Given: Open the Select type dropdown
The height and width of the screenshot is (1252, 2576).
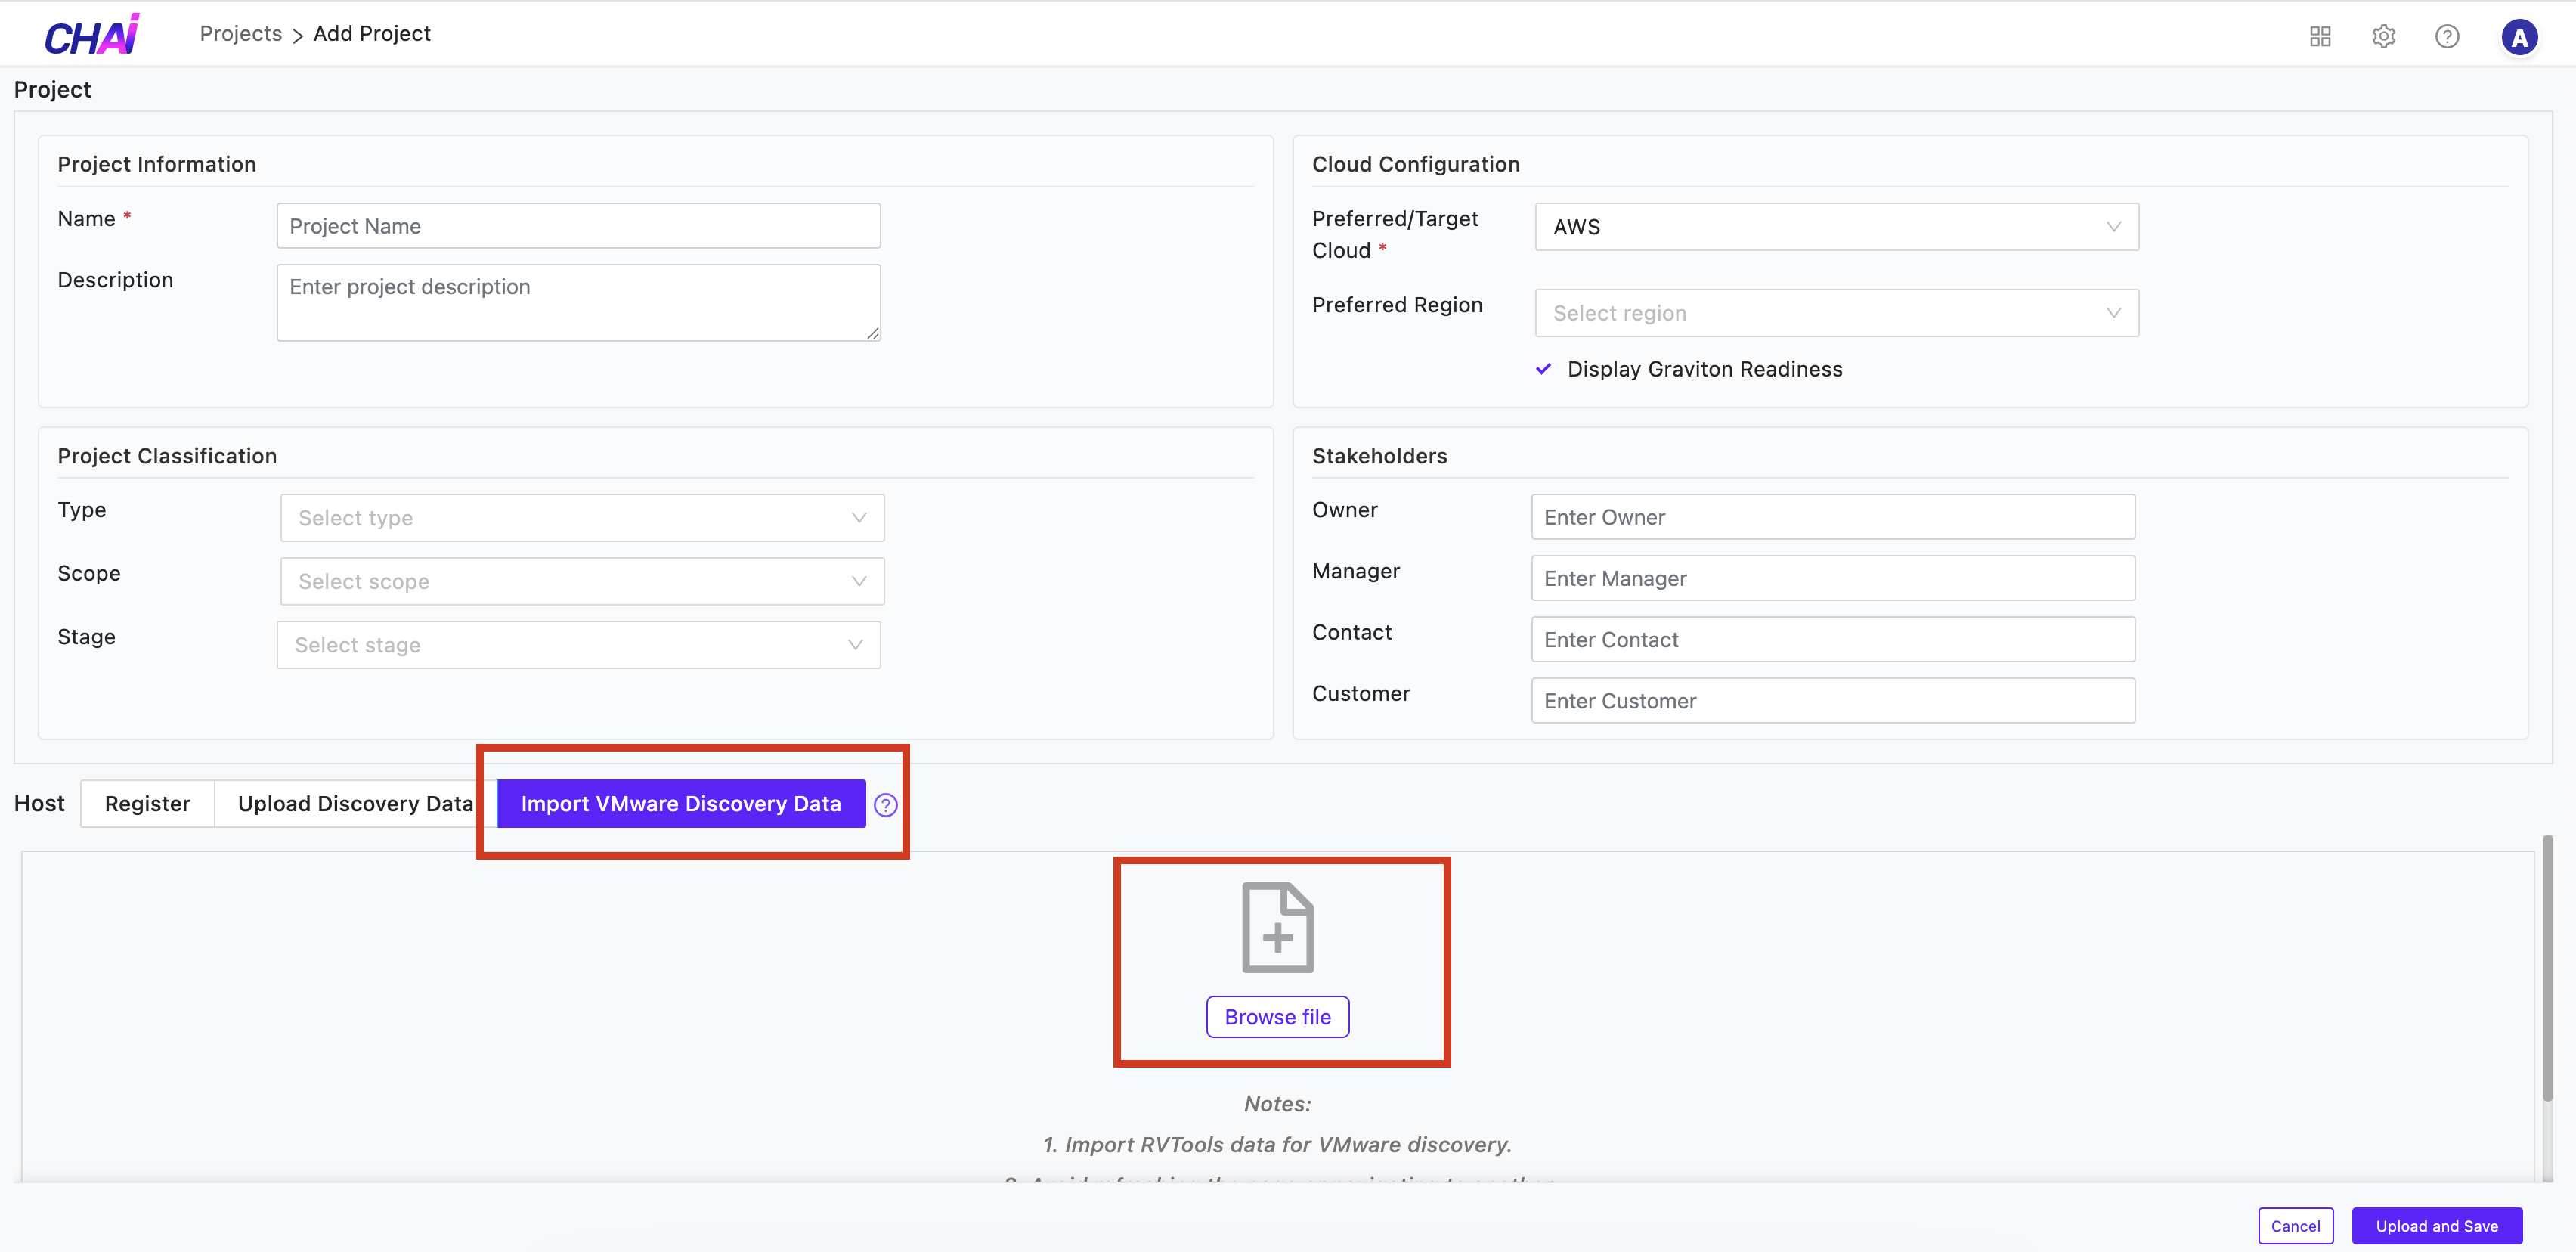Looking at the screenshot, I should 582,518.
